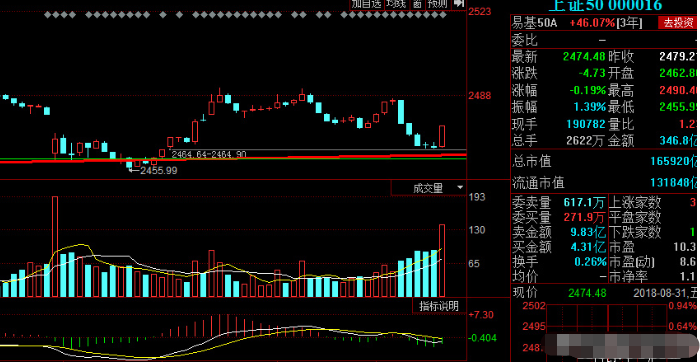Expand the 成交量 indicator dropdown
The height and width of the screenshot is (362, 700).
(428, 188)
